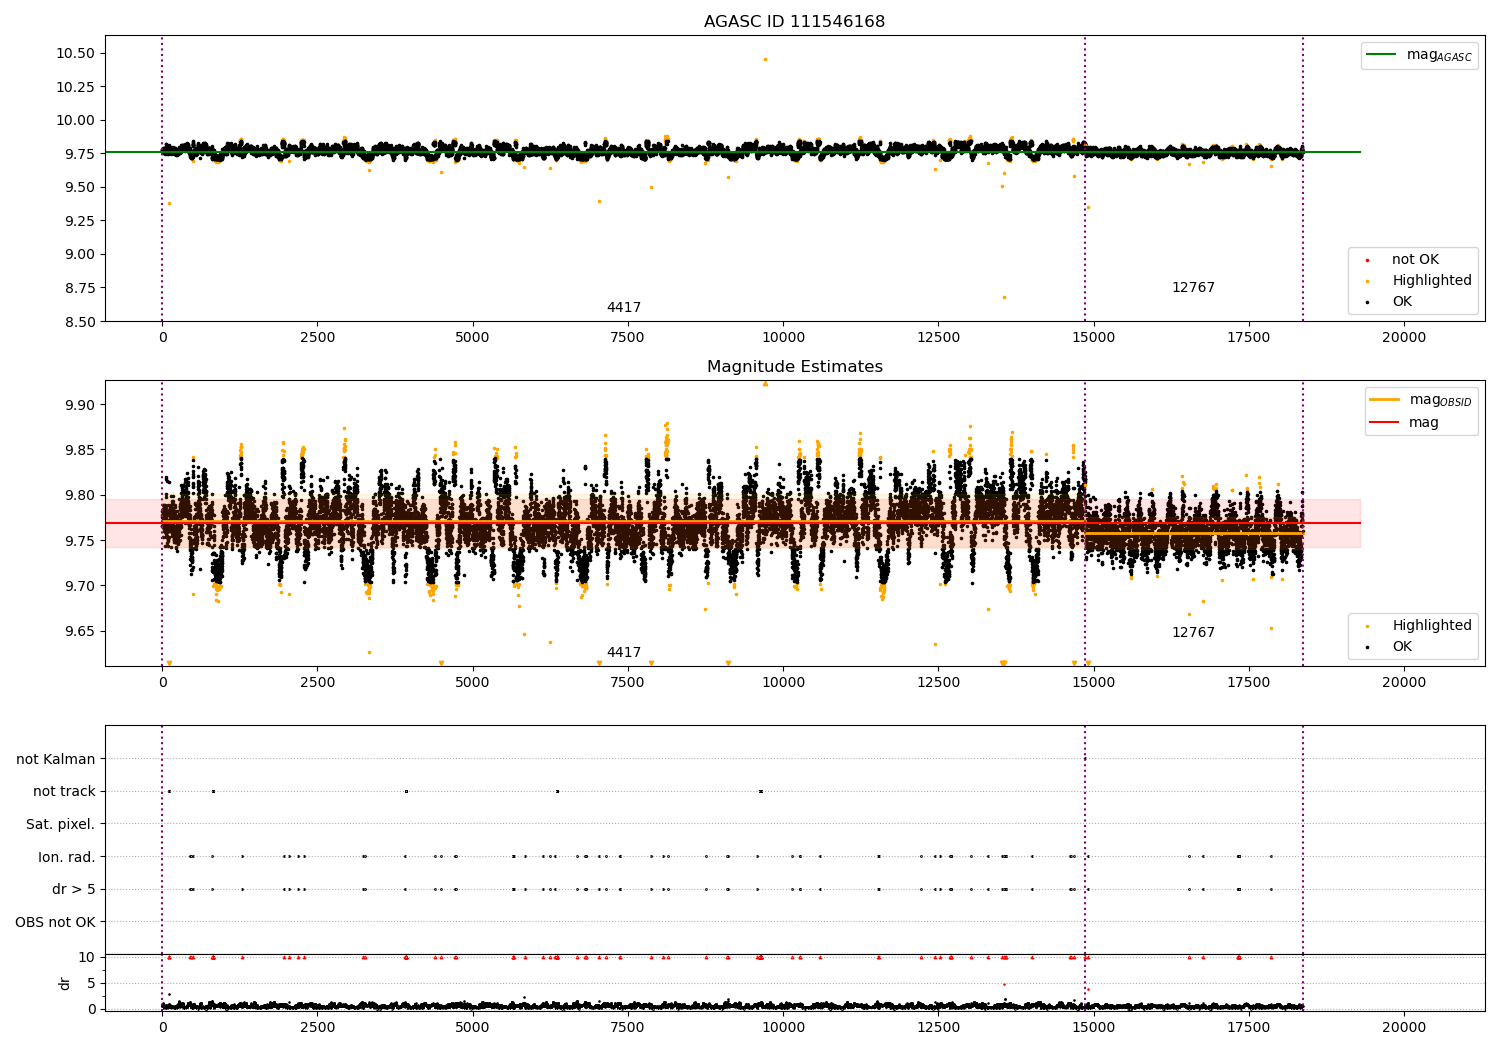Image resolution: width=1500 pixels, height=1050 pixels.
Task: Click the "10.00" y-axis tick label
Action: (x=76, y=120)
